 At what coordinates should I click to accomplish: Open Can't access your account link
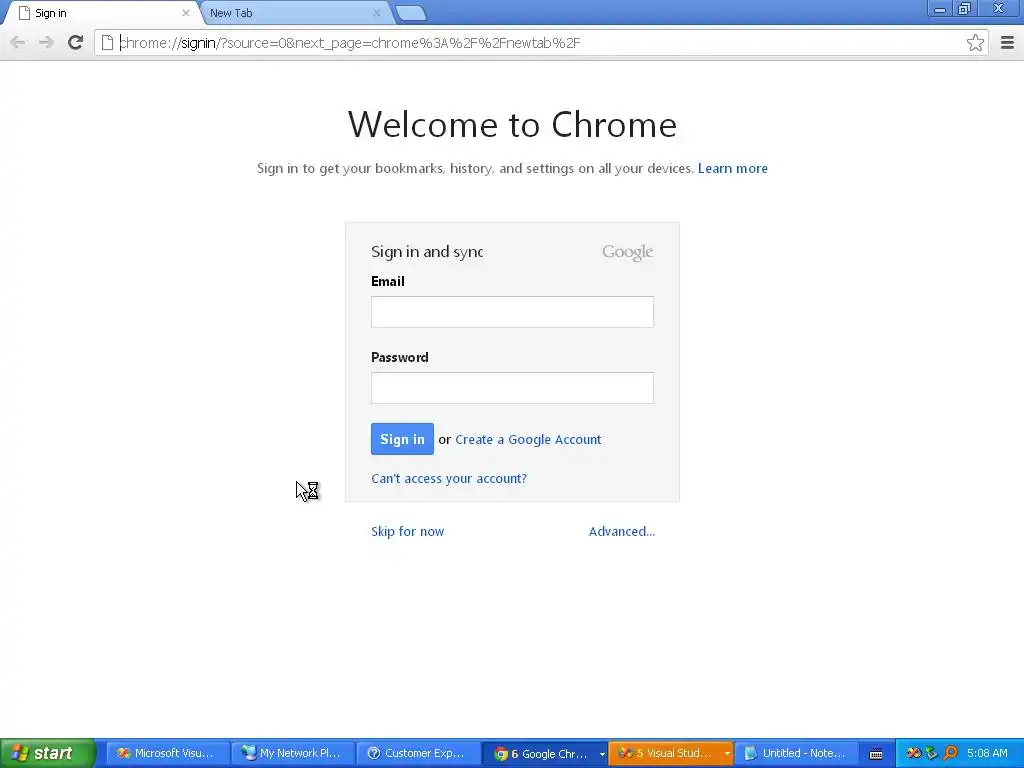coord(449,479)
